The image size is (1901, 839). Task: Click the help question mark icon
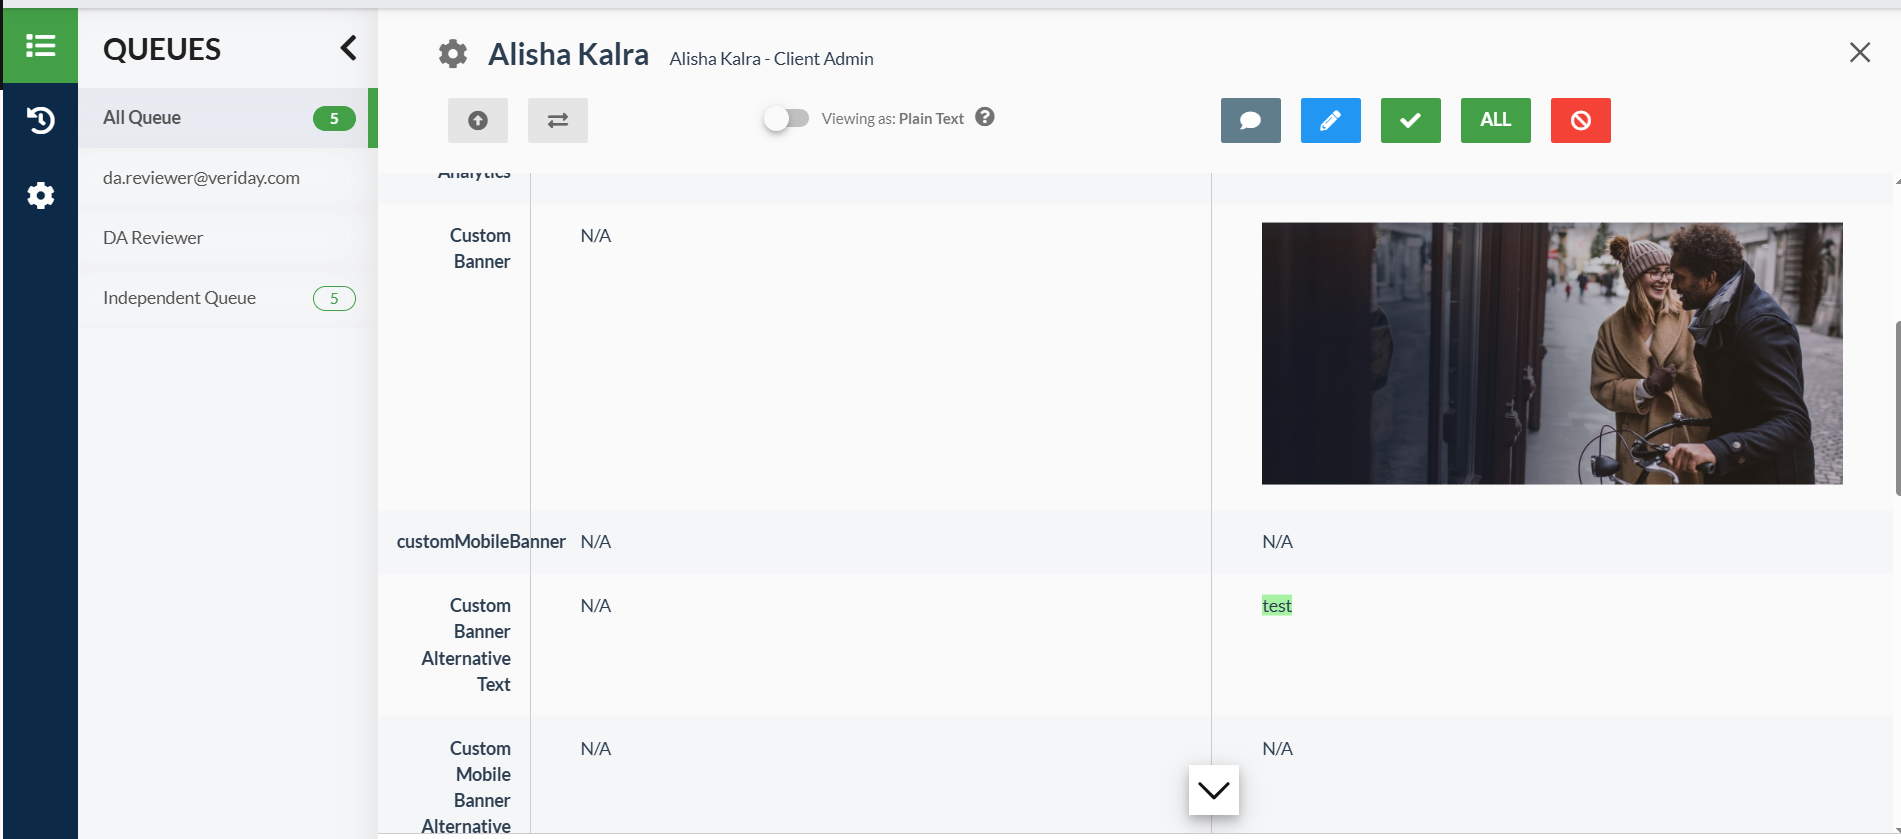coord(985,117)
